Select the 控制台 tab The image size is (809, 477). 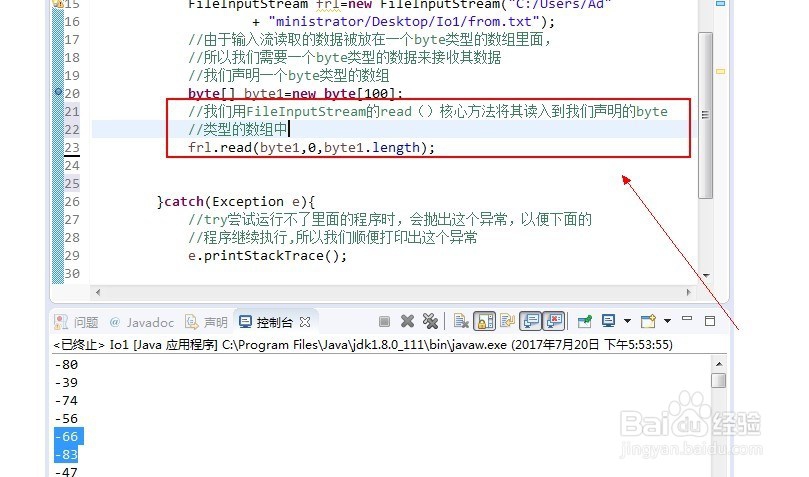pyautogui.click(x=267, y=323)
